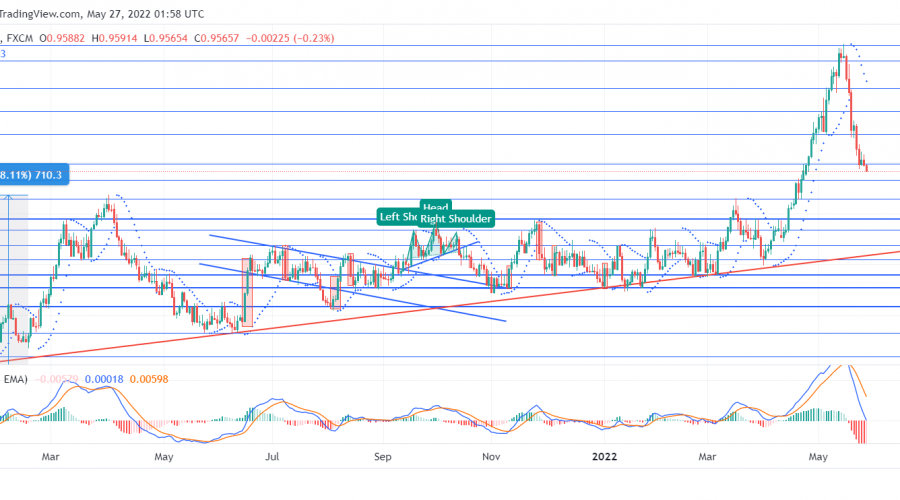Click the 'Mar' label left of 'May' 2021
This screenshot has height=500, width=900.
tap(51, 457)
